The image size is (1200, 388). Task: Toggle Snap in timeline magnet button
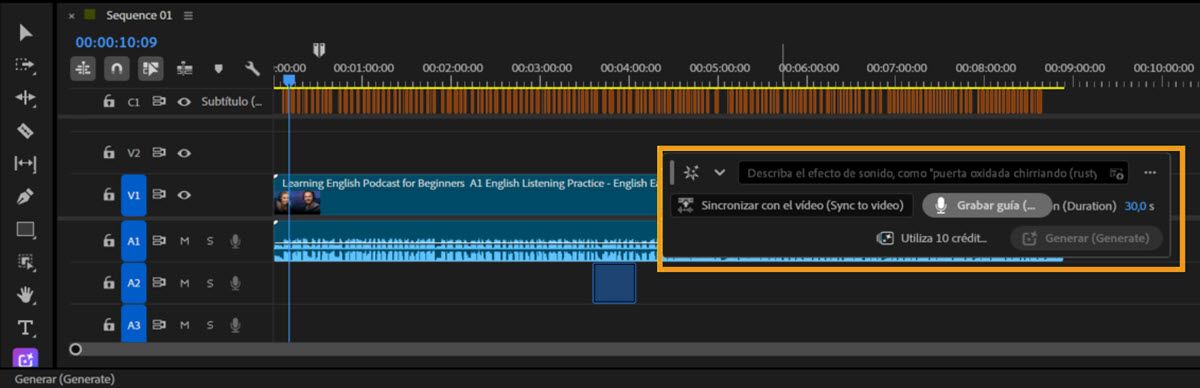pos(117,69)
